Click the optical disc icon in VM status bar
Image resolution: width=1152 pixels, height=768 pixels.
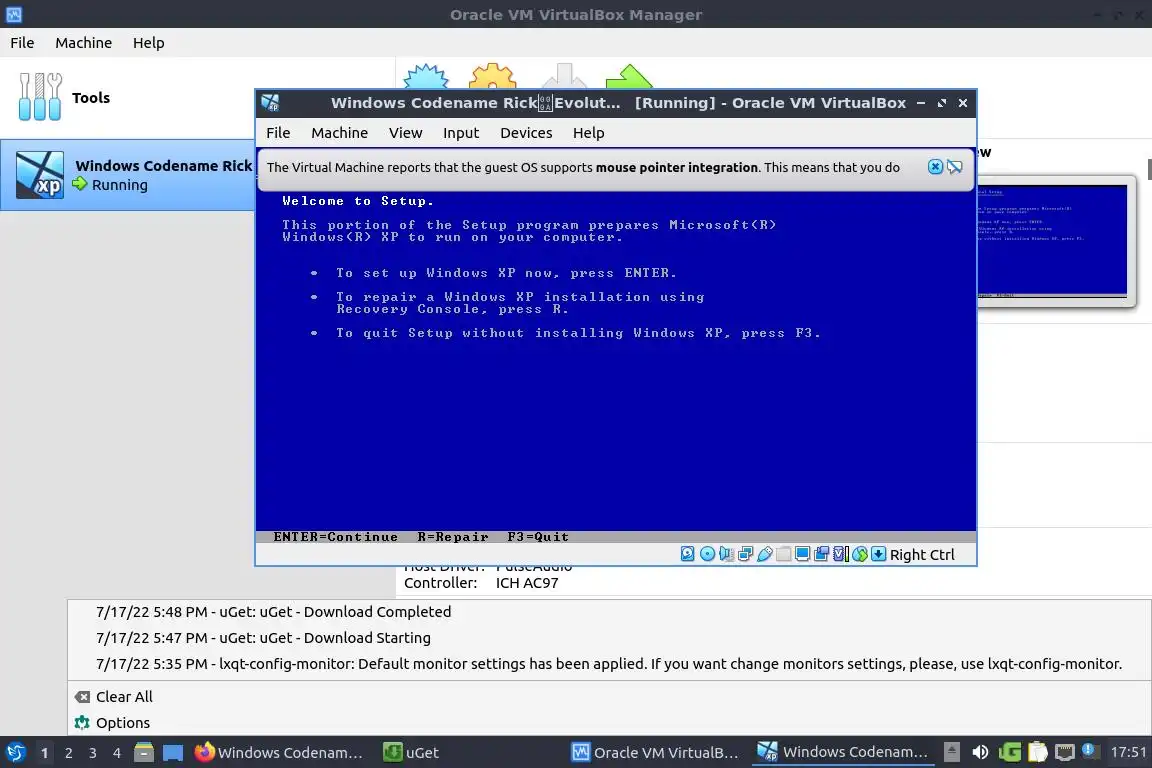point(708,554)
